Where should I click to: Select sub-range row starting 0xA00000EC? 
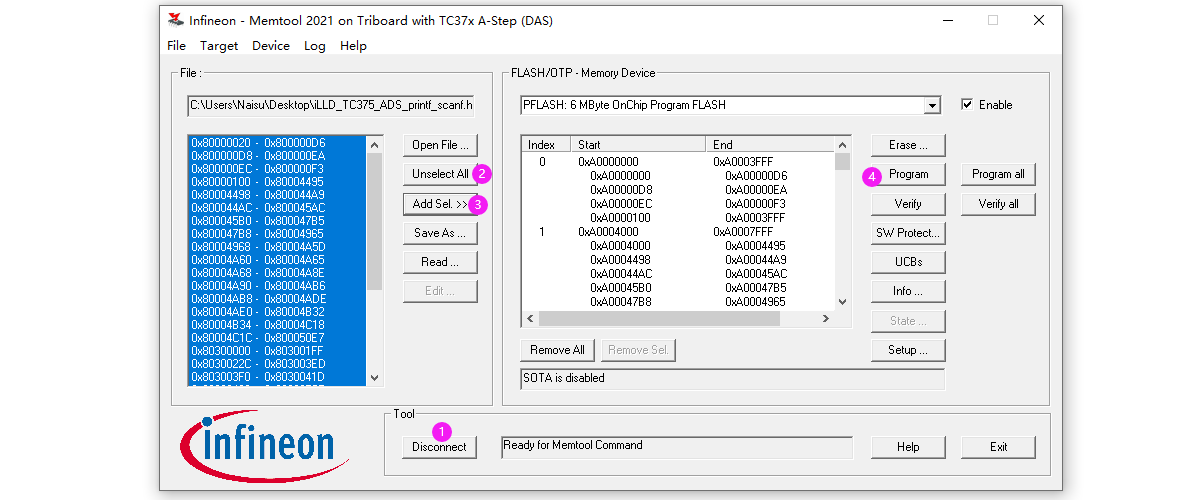tap(678, 203)
